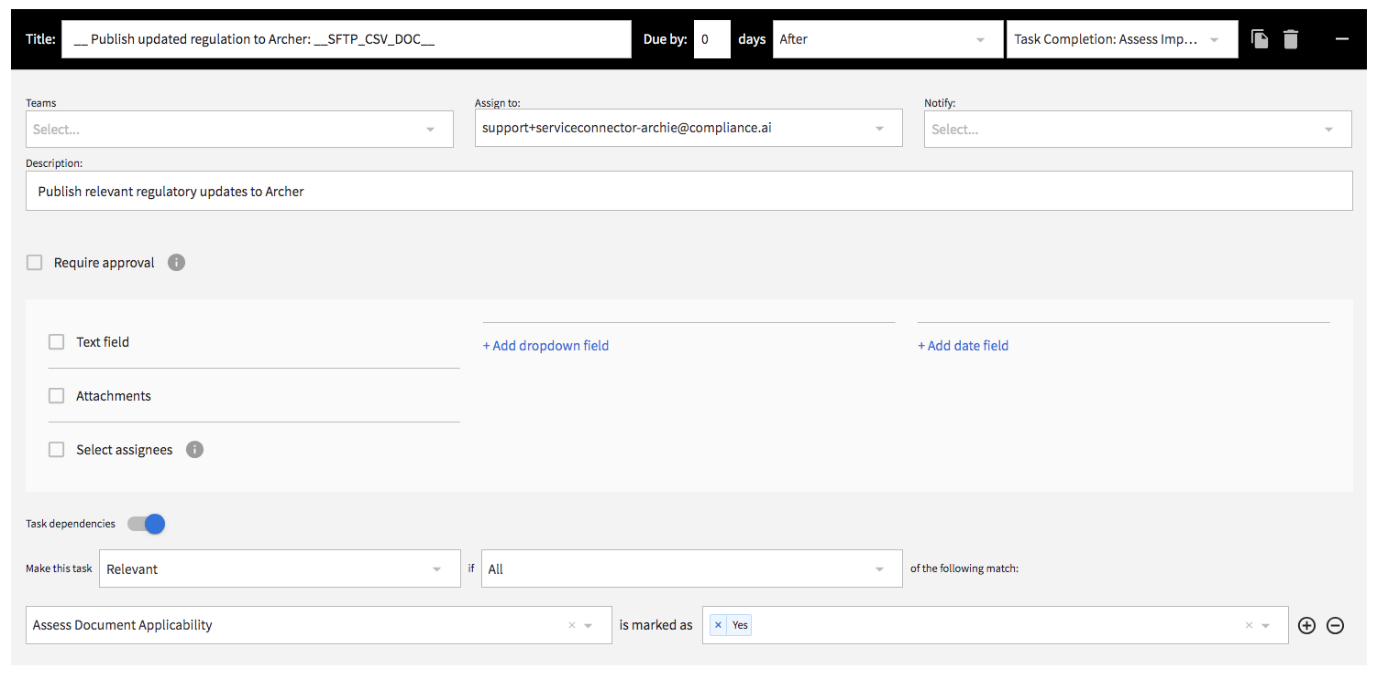Add a dropdown field
Screen dimensions: 1377x678
click(x=546, y=346)
